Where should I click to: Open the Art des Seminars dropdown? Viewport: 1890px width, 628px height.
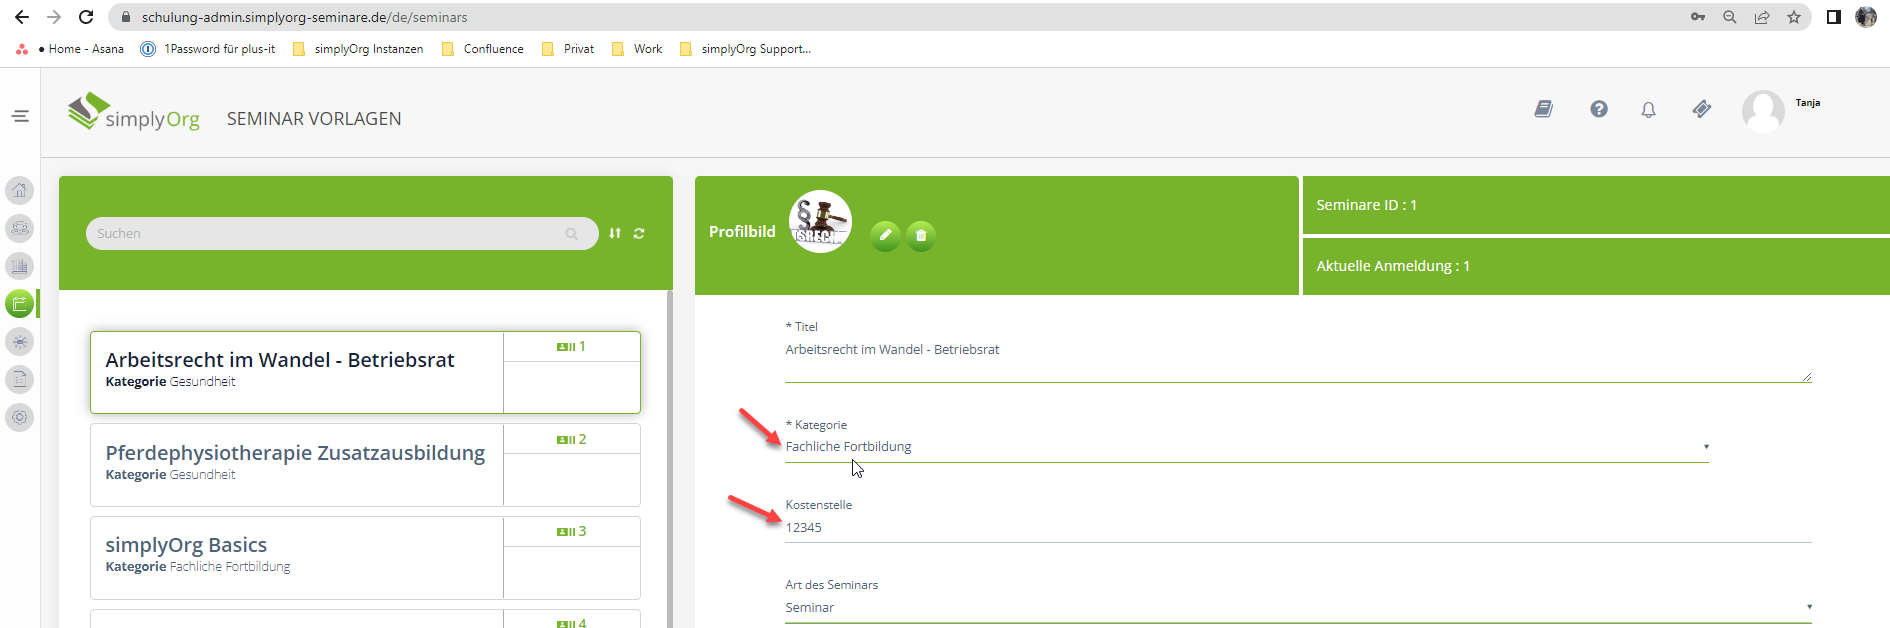[1297, 608]
